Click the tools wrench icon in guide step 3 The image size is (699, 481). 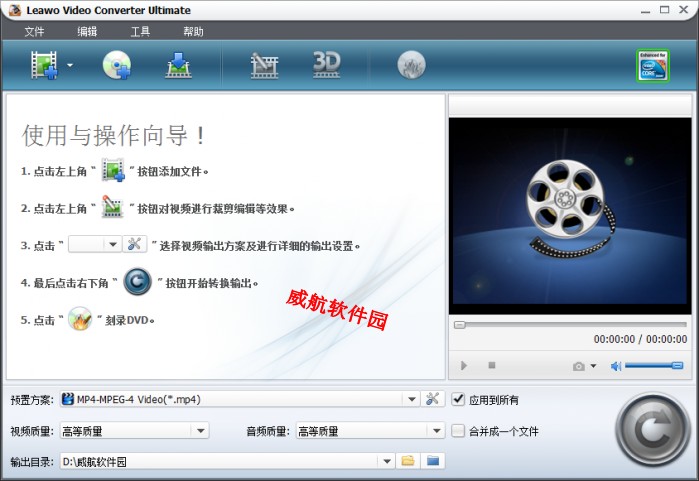click(x=135, y=244)
